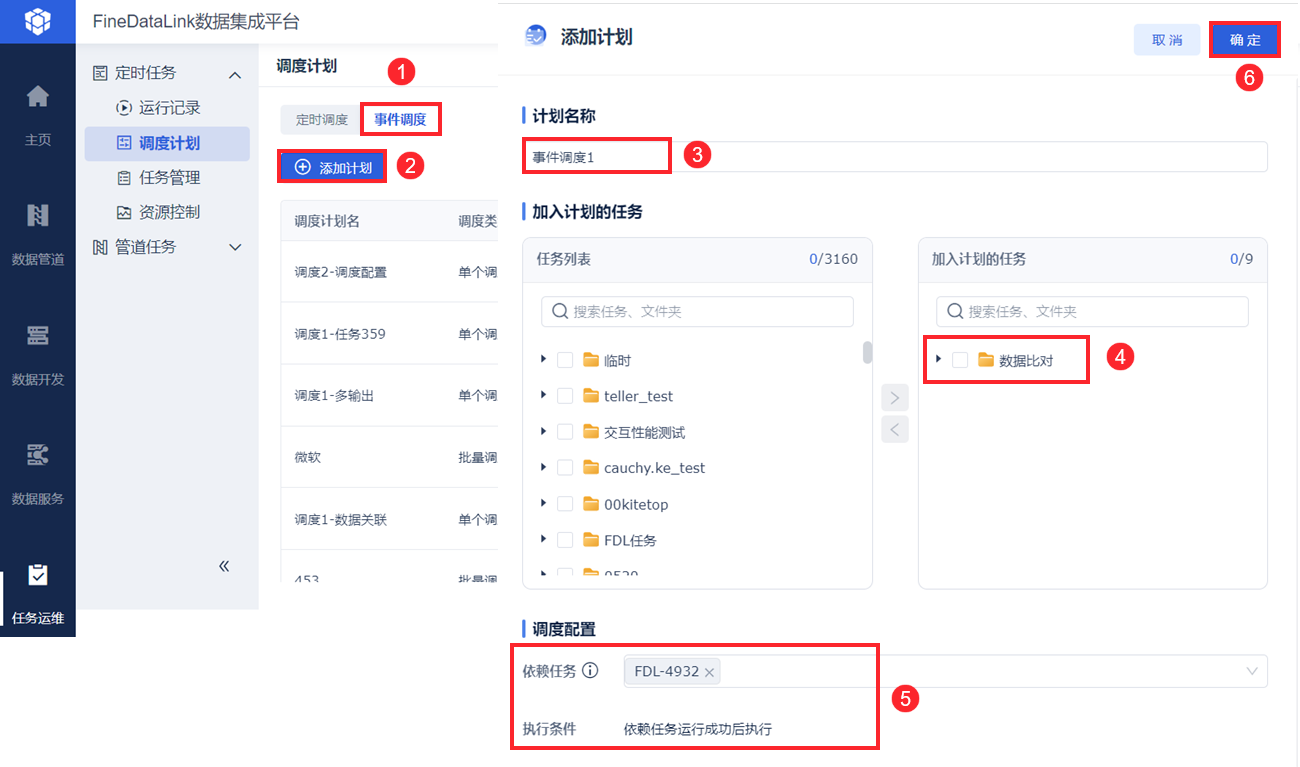Check the 00kitetop folder checkbox

pyautogui.click(x=565, y=504)
